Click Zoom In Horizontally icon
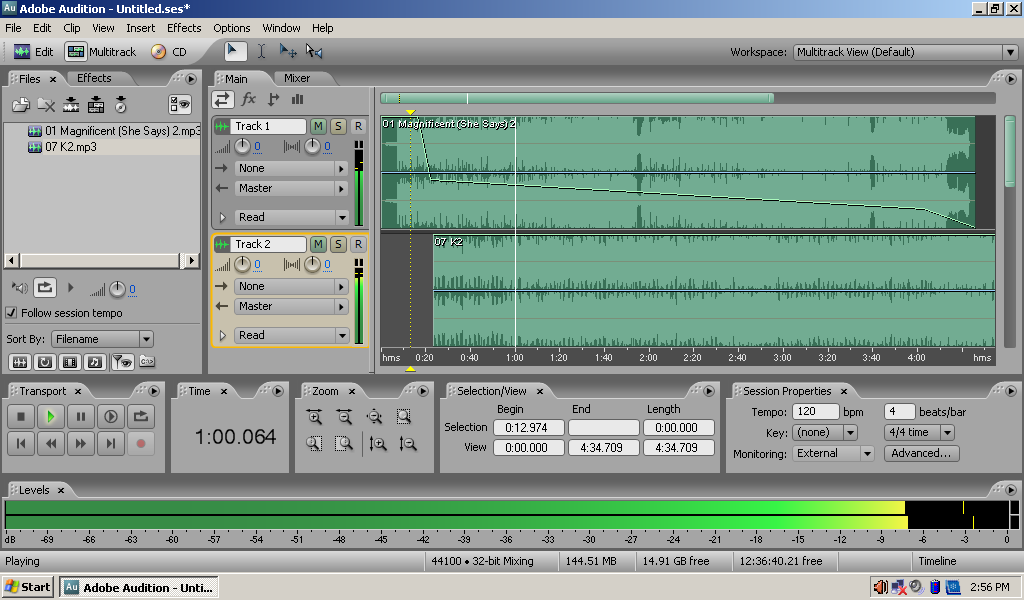Viewport: 1024px width, 600px height. coord(315,417)
